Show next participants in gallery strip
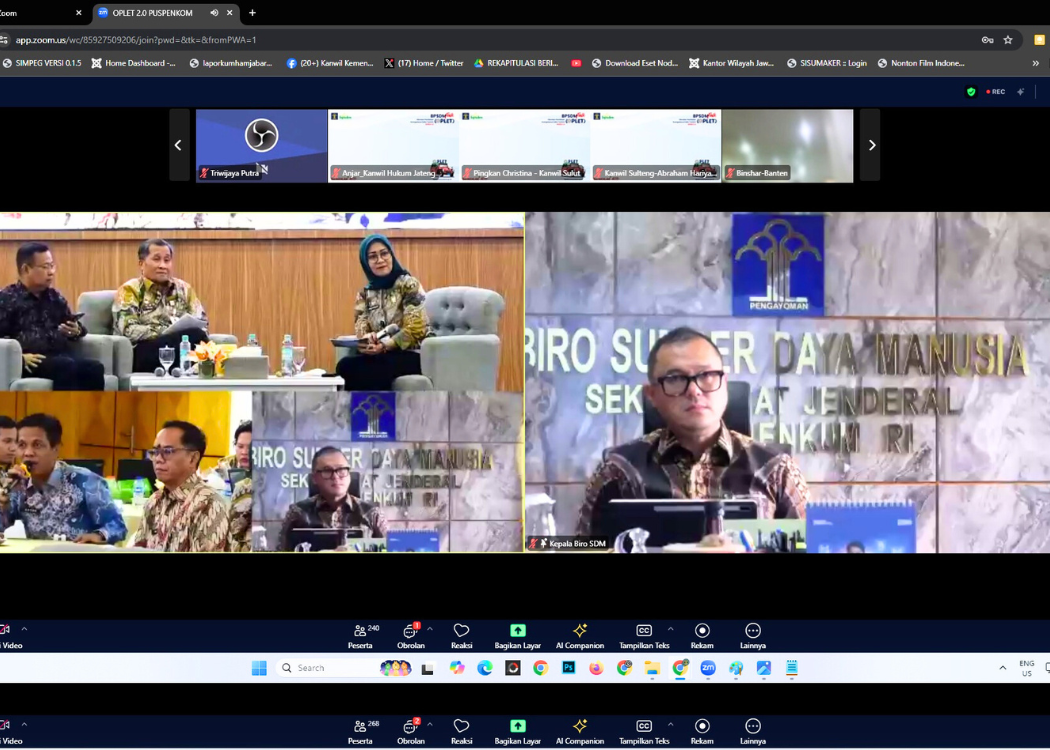Screen dimensions: 1050x750 pos(871,145)
